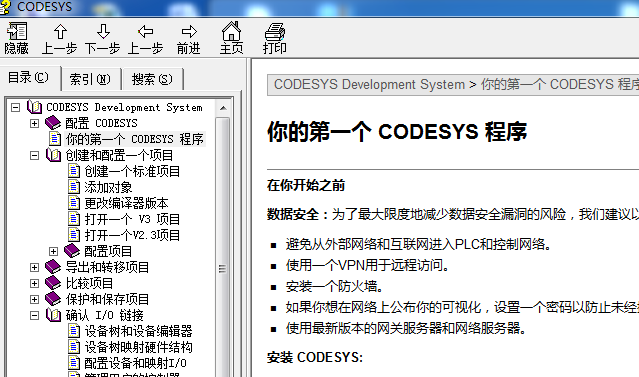639x377 pixels.
Task: Click the up-arrow 上一步 toolbar icon
Action: [59, 38]
